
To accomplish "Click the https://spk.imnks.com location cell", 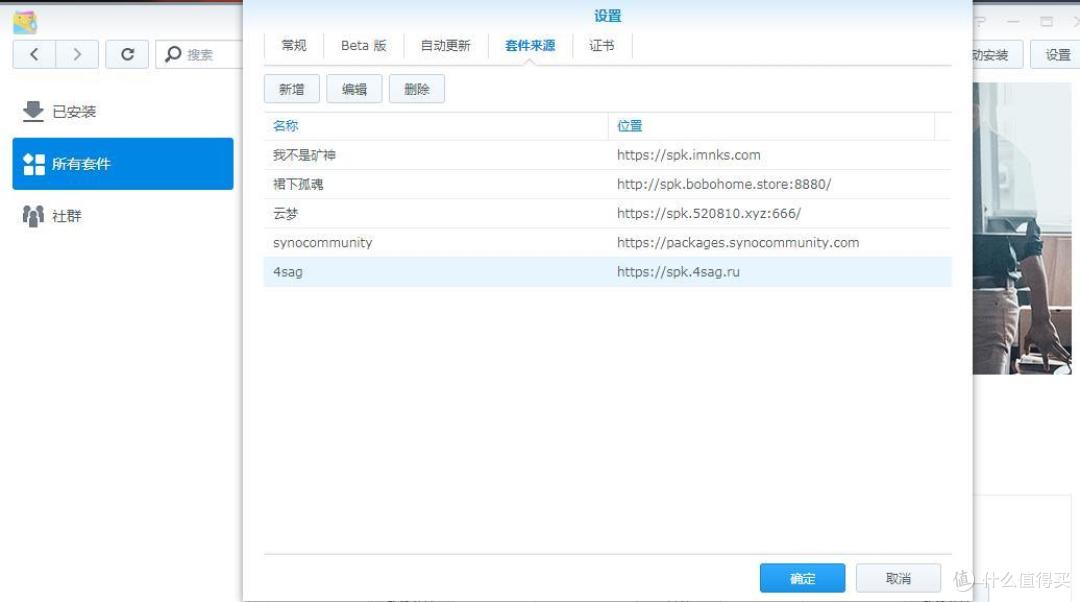I will [x=689, y=155].
